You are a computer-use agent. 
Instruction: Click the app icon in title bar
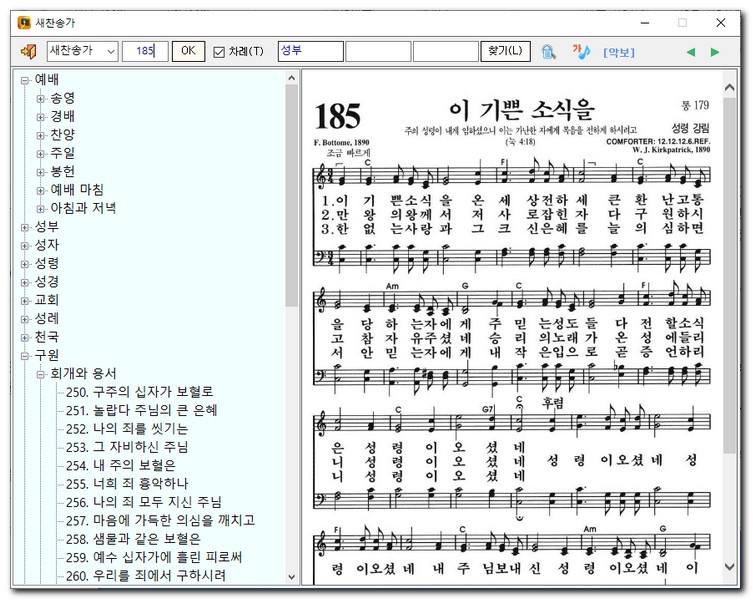(24, 22)
